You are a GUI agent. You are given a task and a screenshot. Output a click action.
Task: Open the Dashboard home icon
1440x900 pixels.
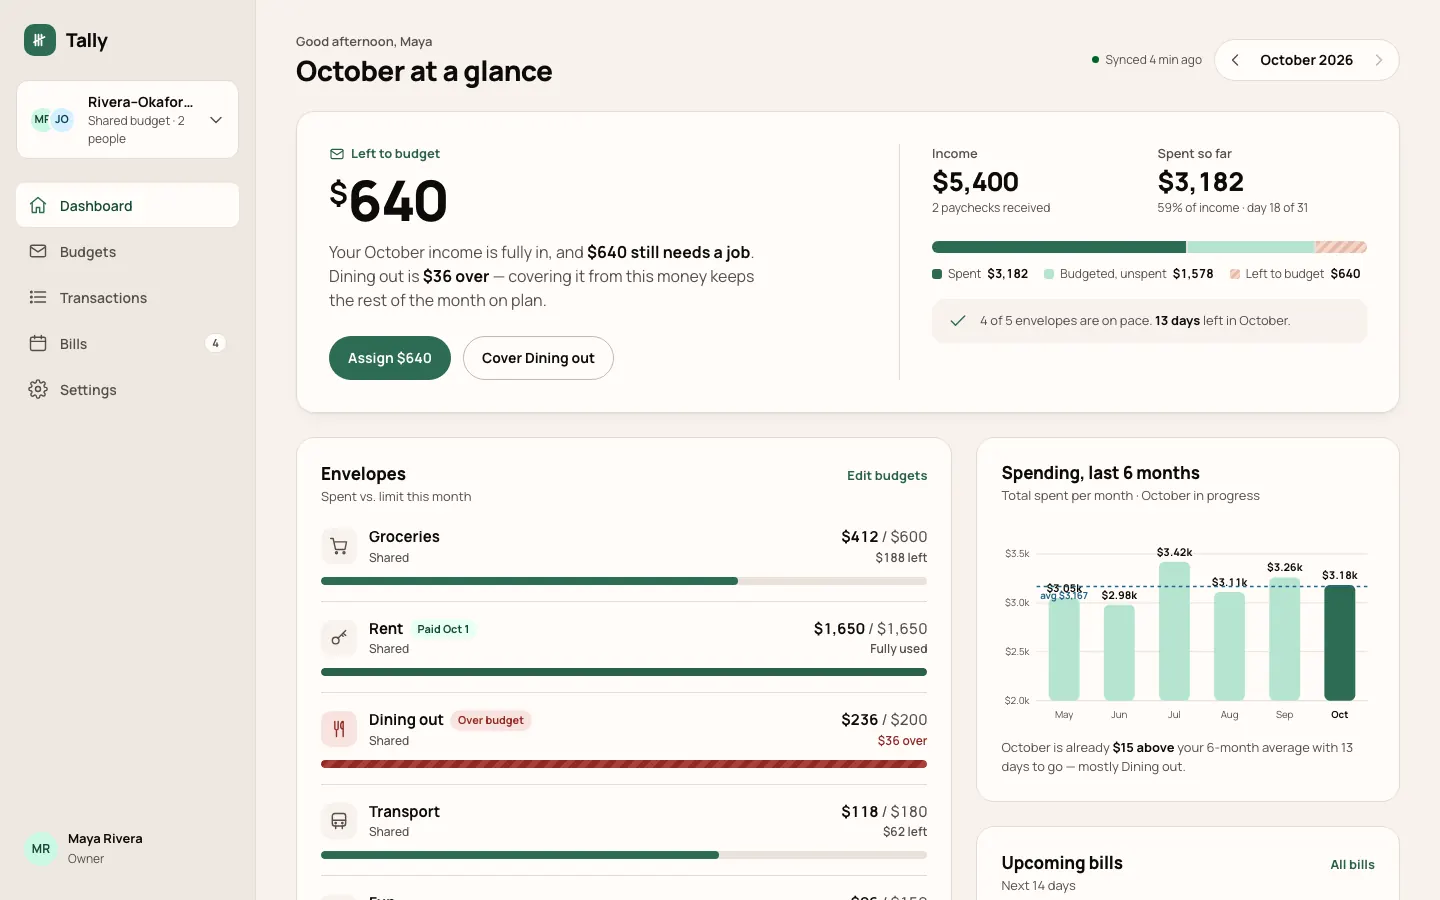pos(38,205)
